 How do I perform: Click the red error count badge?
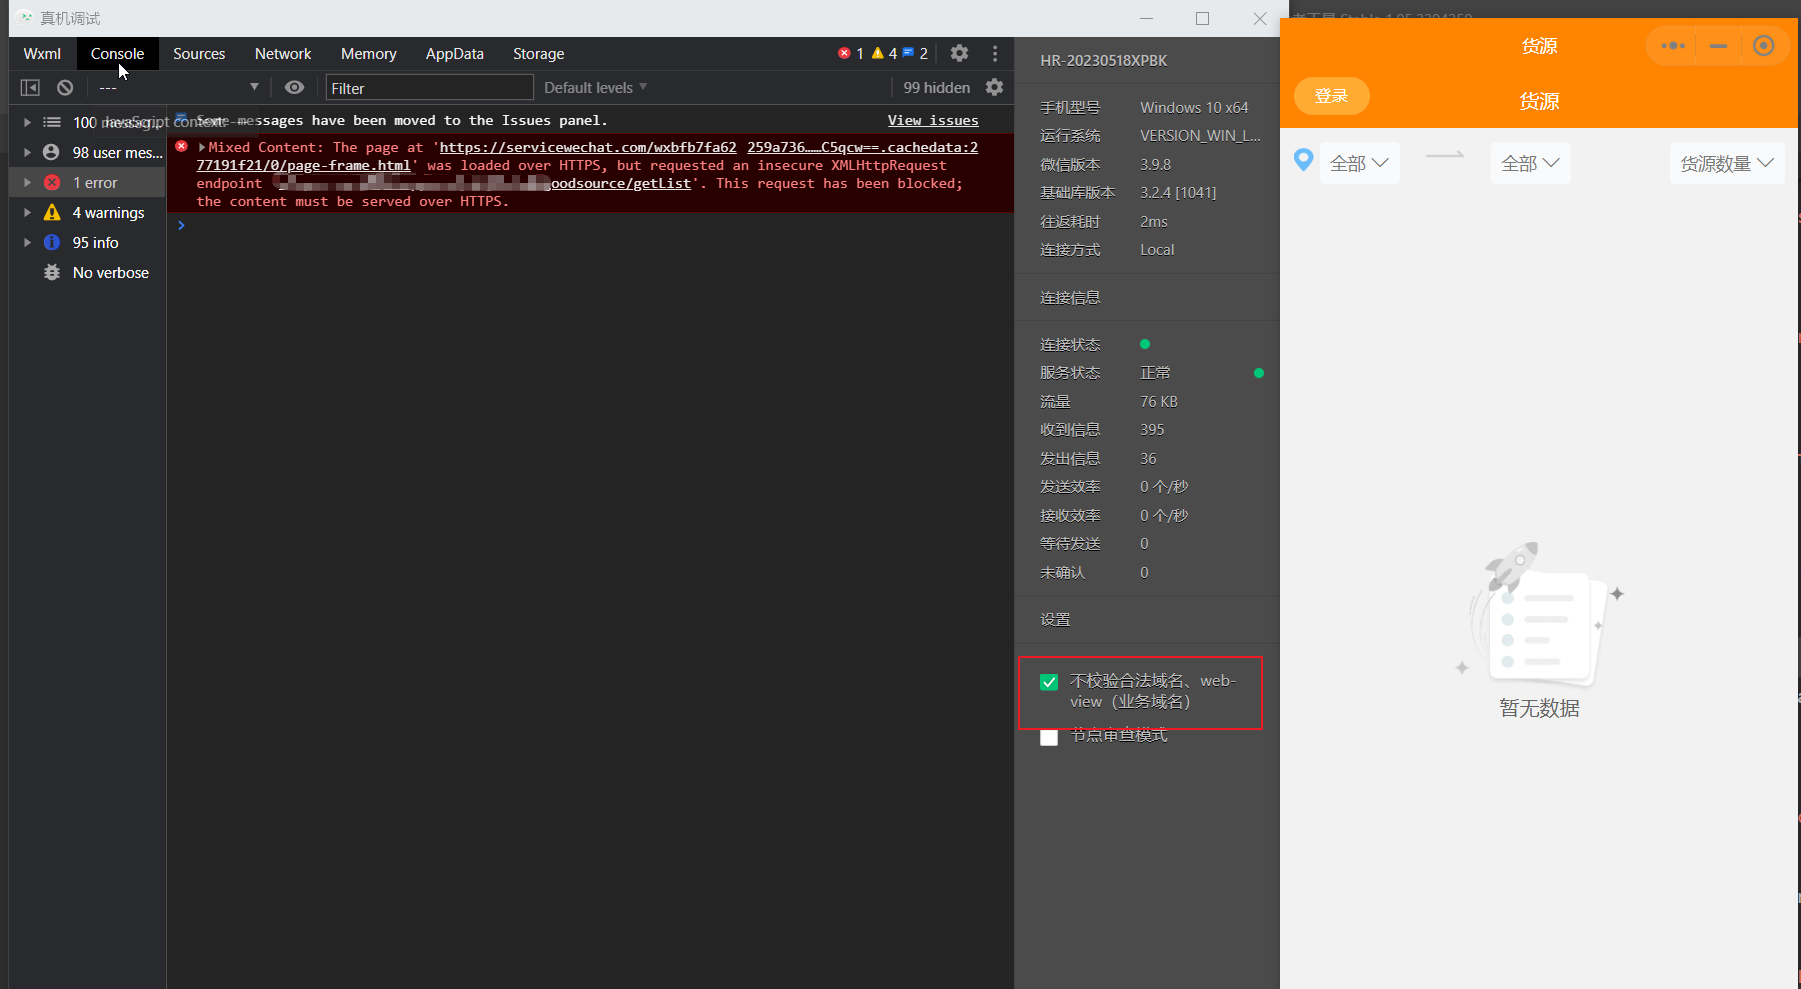pos(851,53)
